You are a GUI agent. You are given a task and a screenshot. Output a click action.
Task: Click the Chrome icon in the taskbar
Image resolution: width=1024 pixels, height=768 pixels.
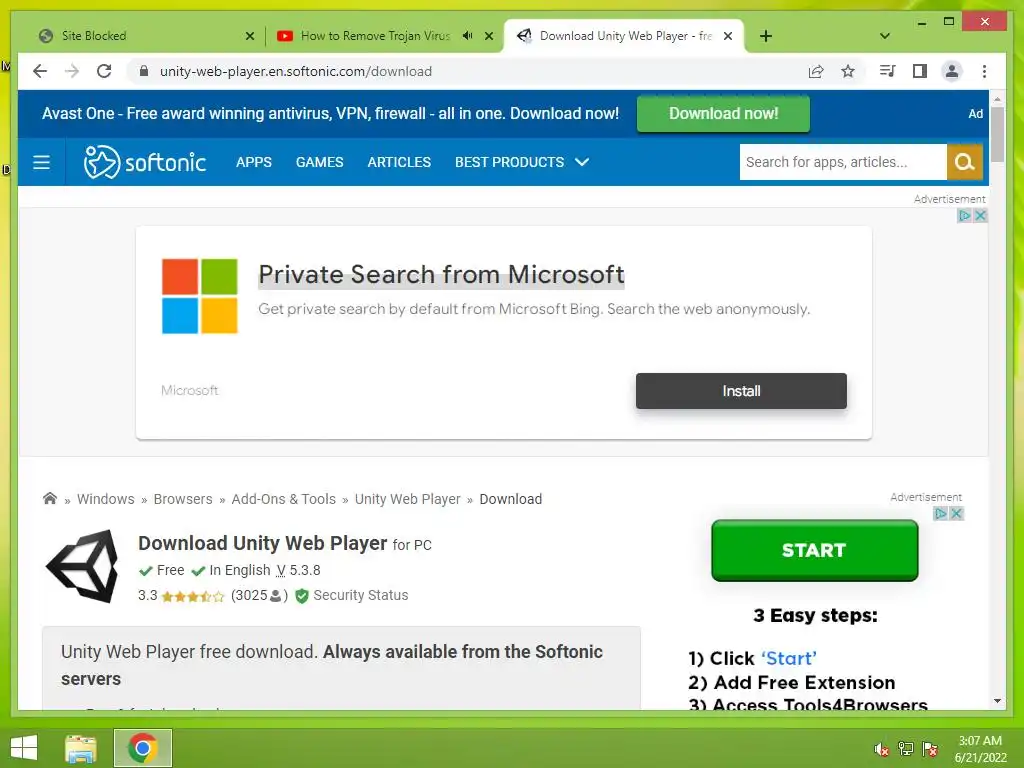coord(142,748)
